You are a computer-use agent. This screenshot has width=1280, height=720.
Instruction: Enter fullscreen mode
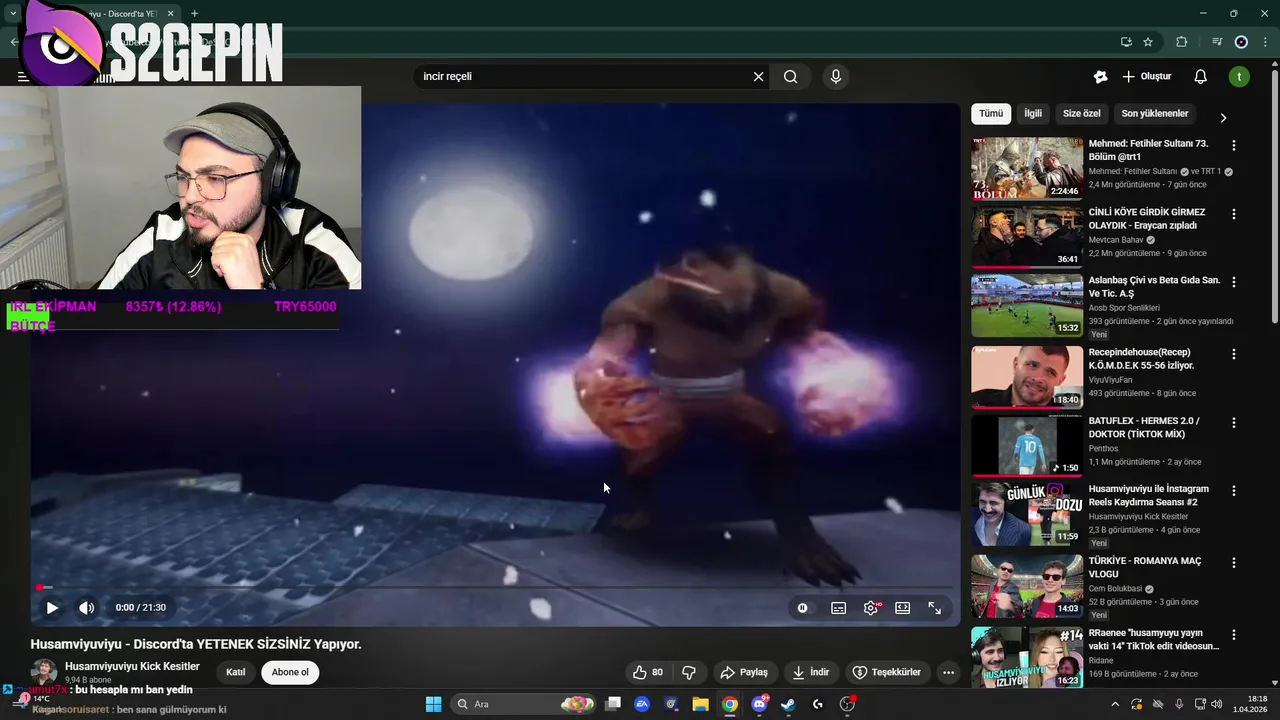934,607
